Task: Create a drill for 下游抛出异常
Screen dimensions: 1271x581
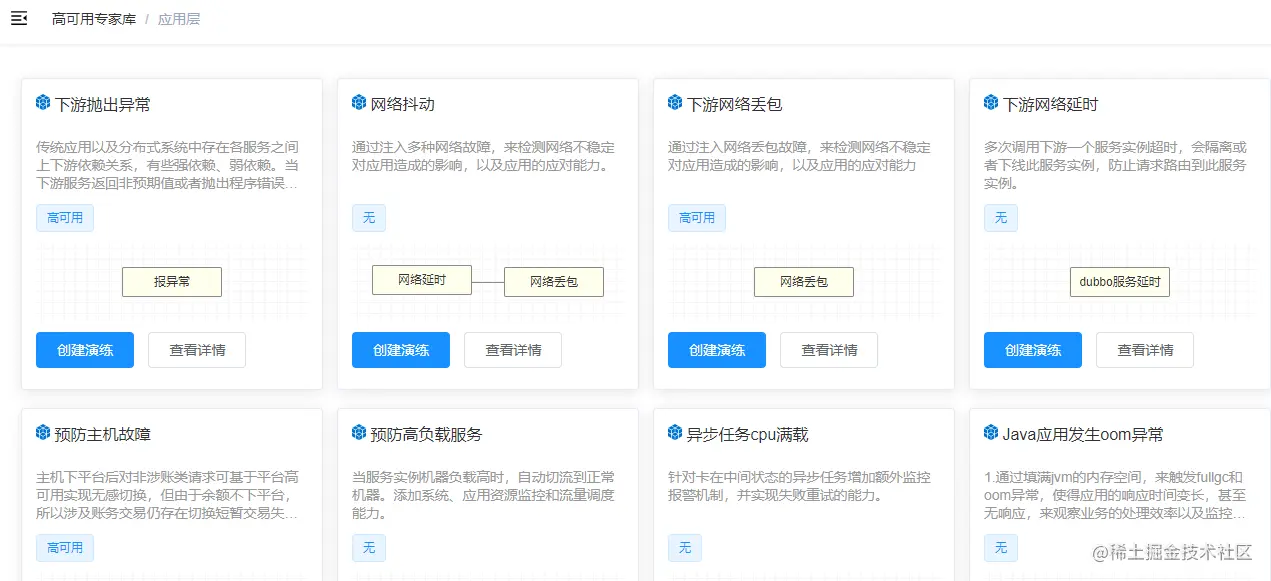Action: click(x=85, y=350)
